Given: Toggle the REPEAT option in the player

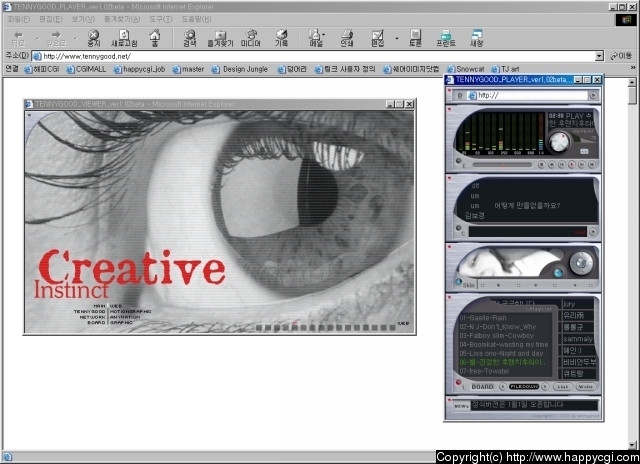Looking at the screenshot, I should 584,132.
